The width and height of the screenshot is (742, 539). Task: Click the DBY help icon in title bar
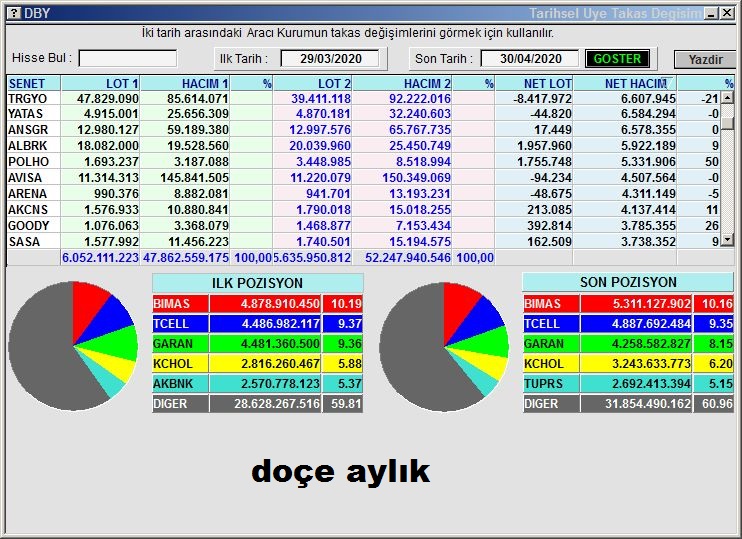(x=15, y=13)
